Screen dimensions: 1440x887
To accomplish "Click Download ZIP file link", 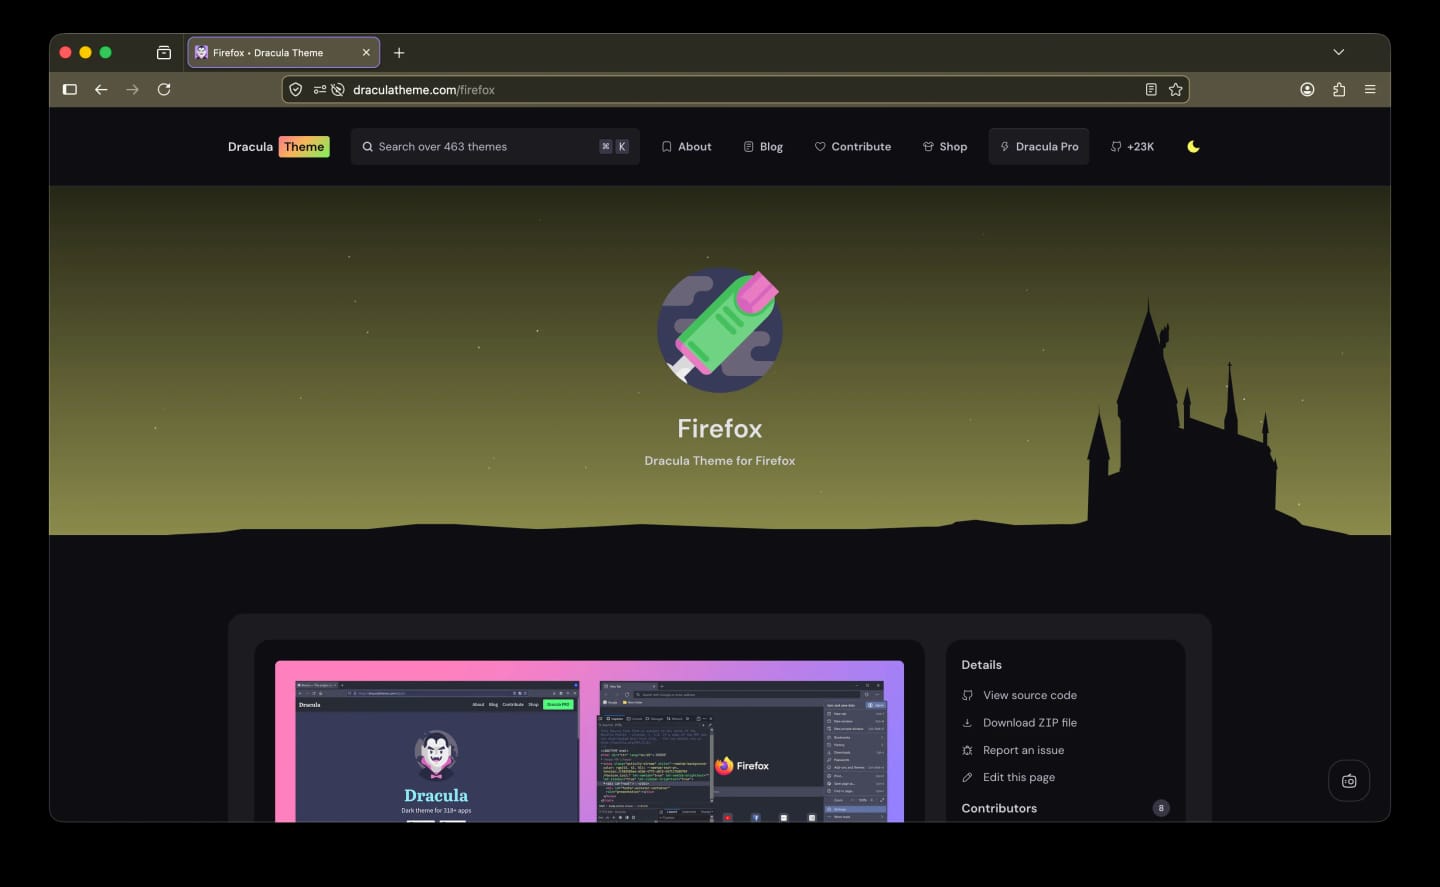I will [1019, 722].
